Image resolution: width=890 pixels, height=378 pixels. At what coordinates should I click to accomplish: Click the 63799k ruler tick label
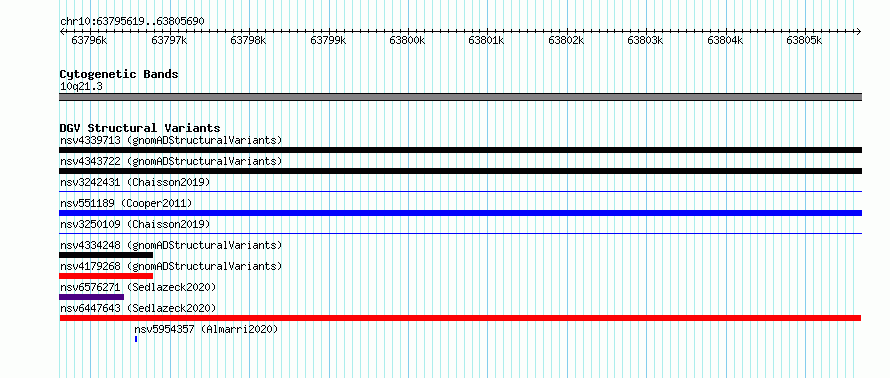coord(328,40)
